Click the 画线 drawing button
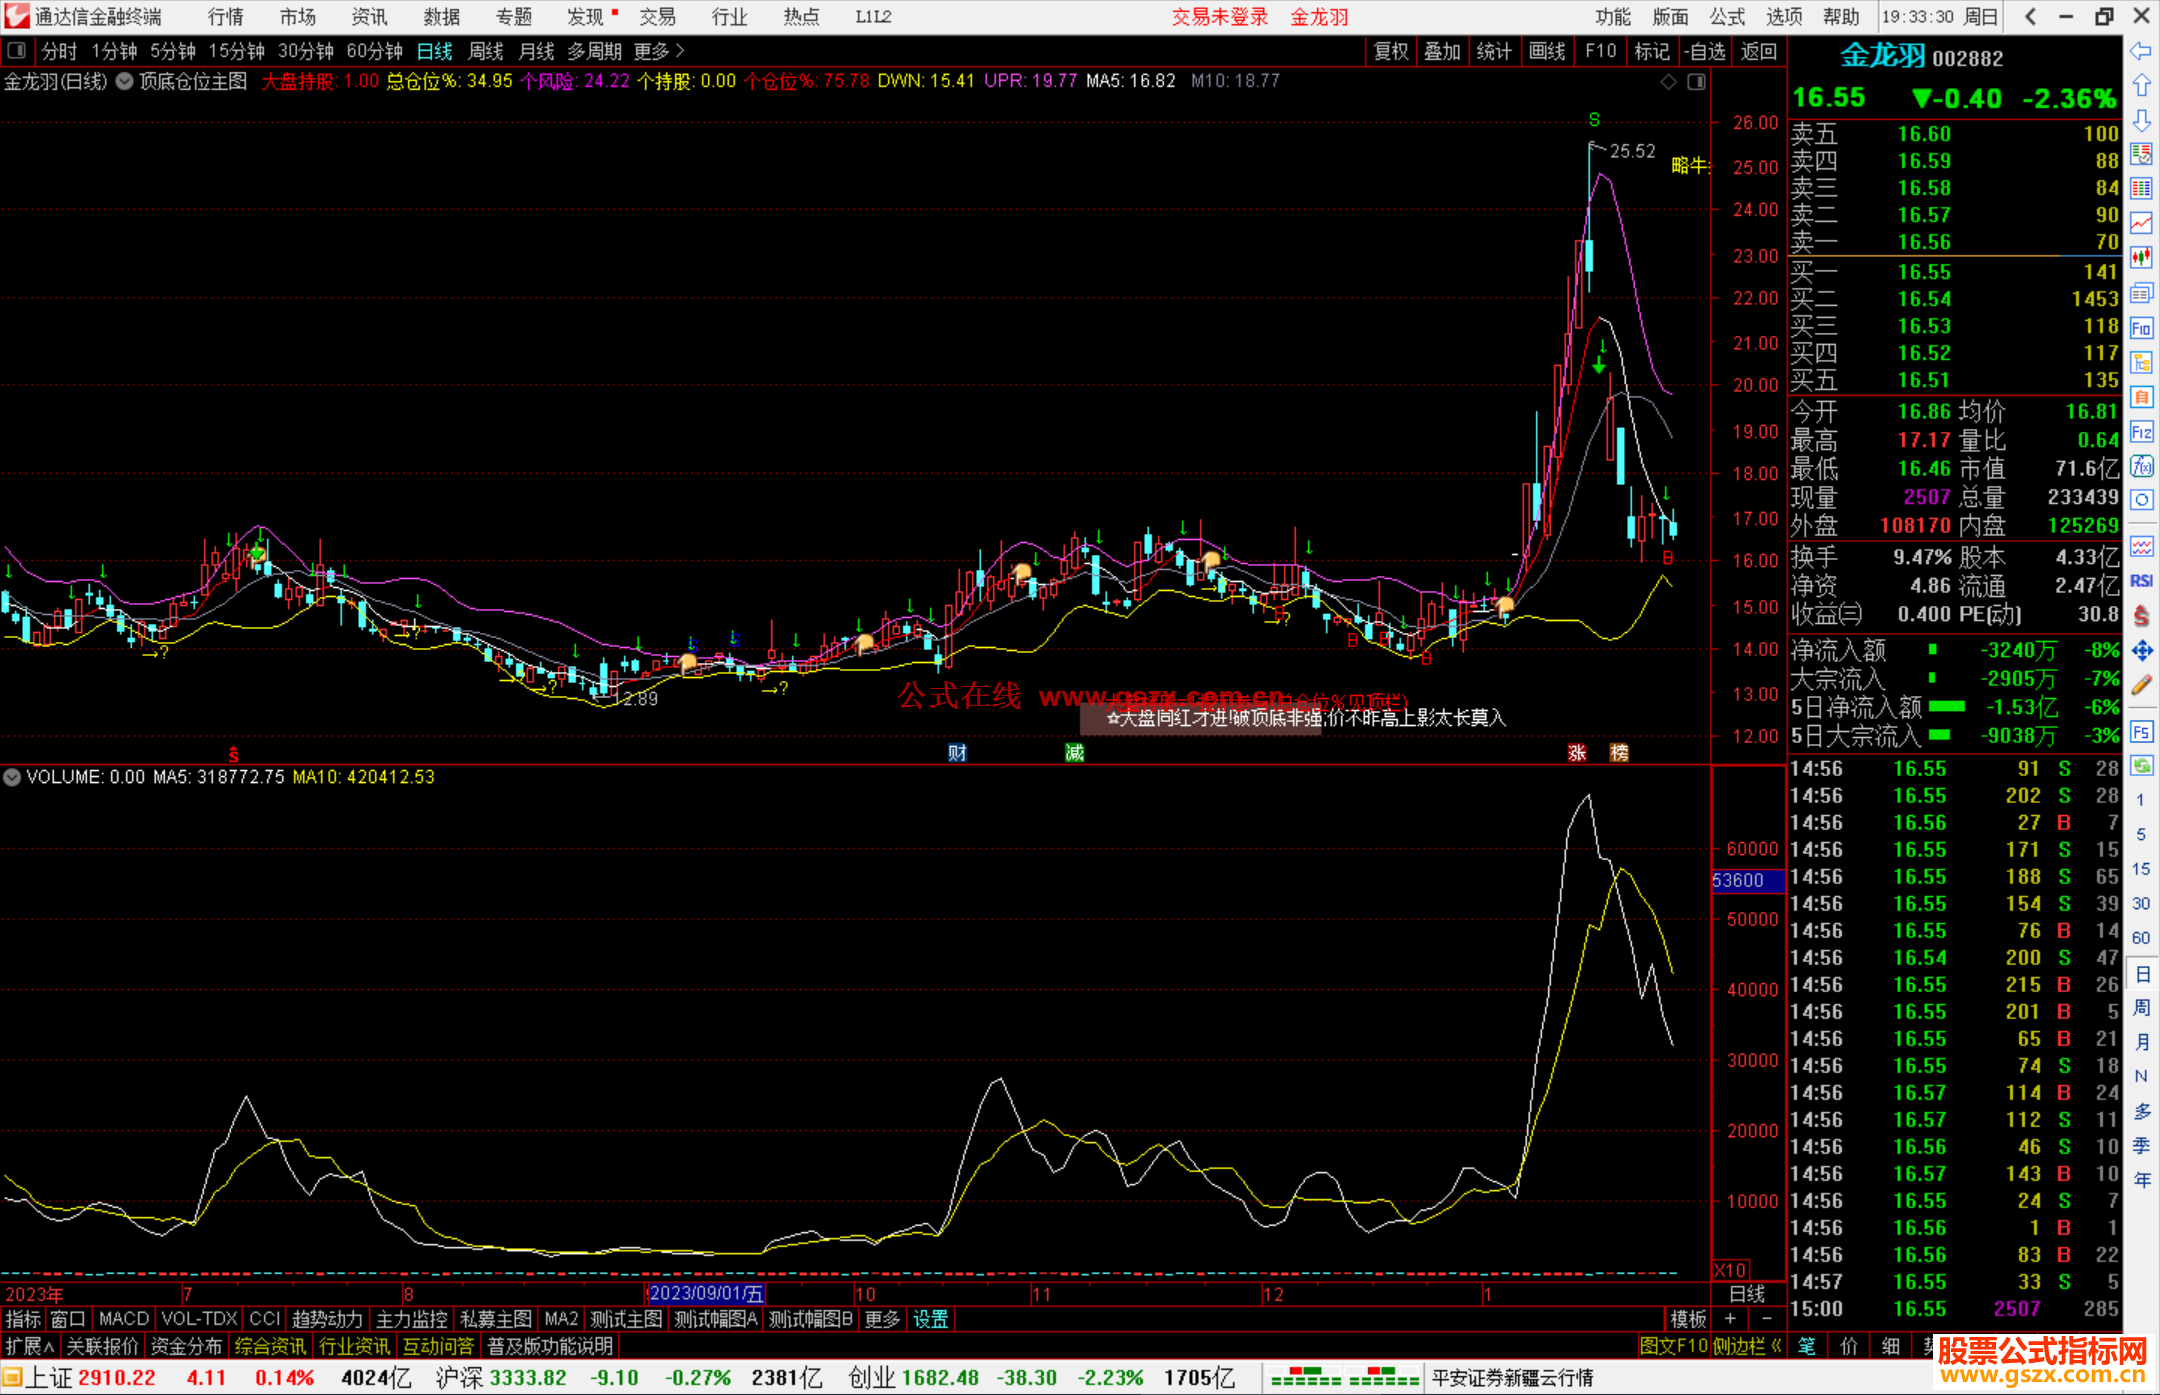The height and width of the screenshot is (1395, 2160). 1547,51
